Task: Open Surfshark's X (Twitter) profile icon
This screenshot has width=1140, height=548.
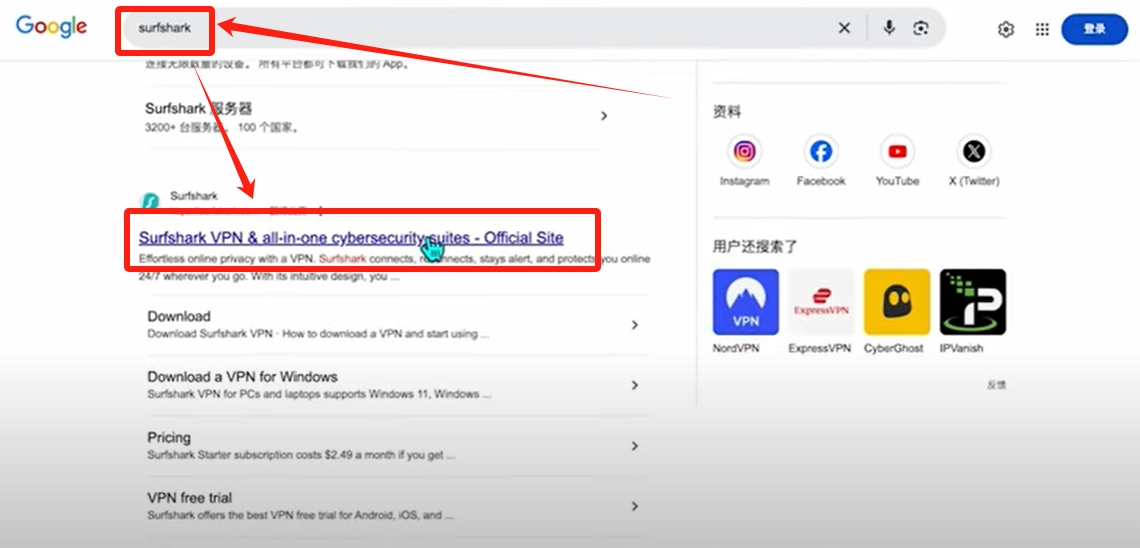Action: click(x=974, y=152)
